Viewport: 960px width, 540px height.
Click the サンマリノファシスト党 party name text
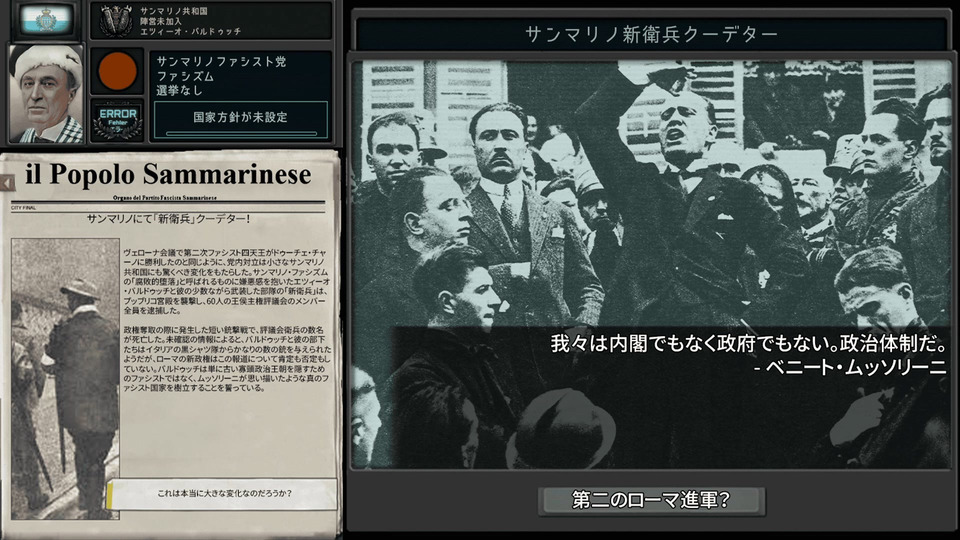coord(221,62)
